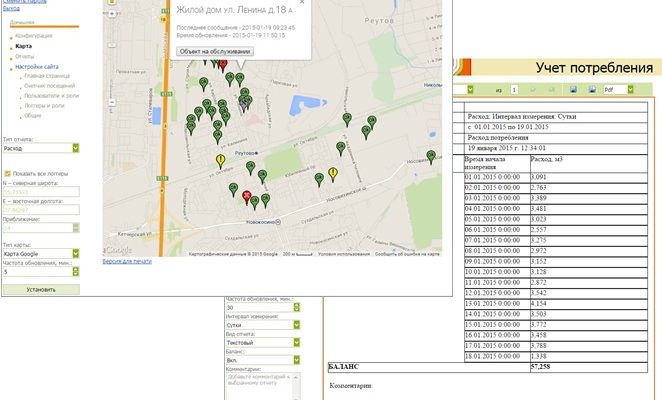This screenshot has width=662, height=400.
Task: Open Отчеты in sidebar menu
Action: pos(24,56)
